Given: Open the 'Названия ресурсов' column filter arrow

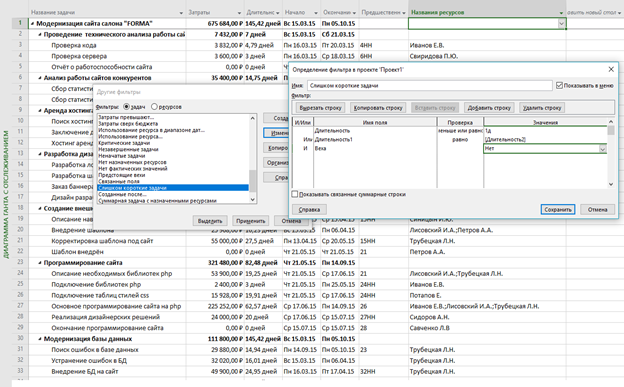Looking at the screenshot, I should (561, 13).
